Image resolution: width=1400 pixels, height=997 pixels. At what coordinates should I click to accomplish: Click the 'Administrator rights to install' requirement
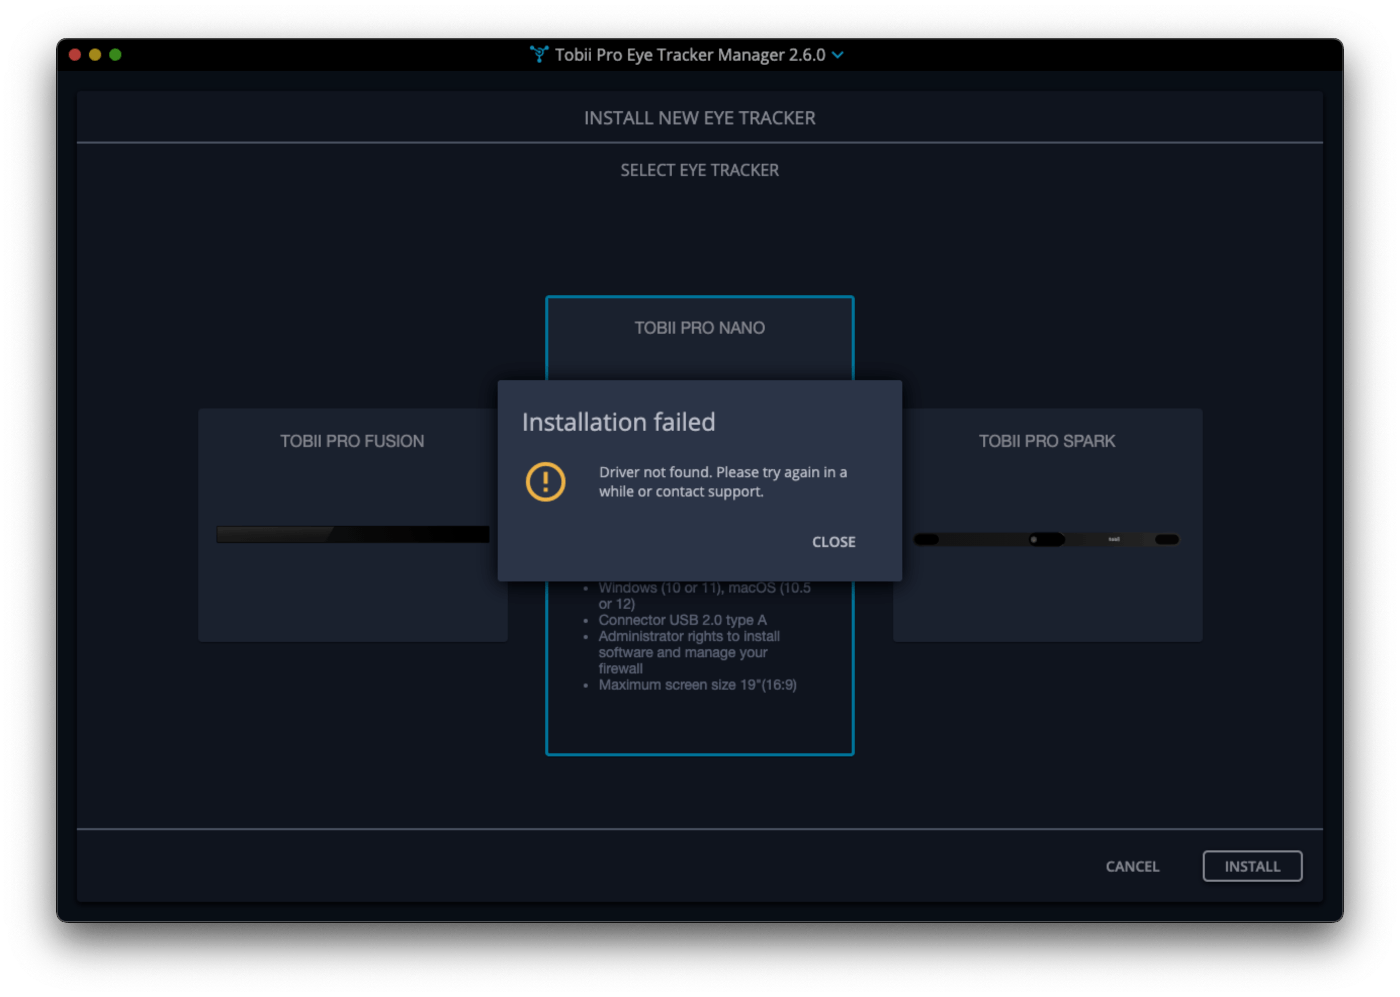689,652
